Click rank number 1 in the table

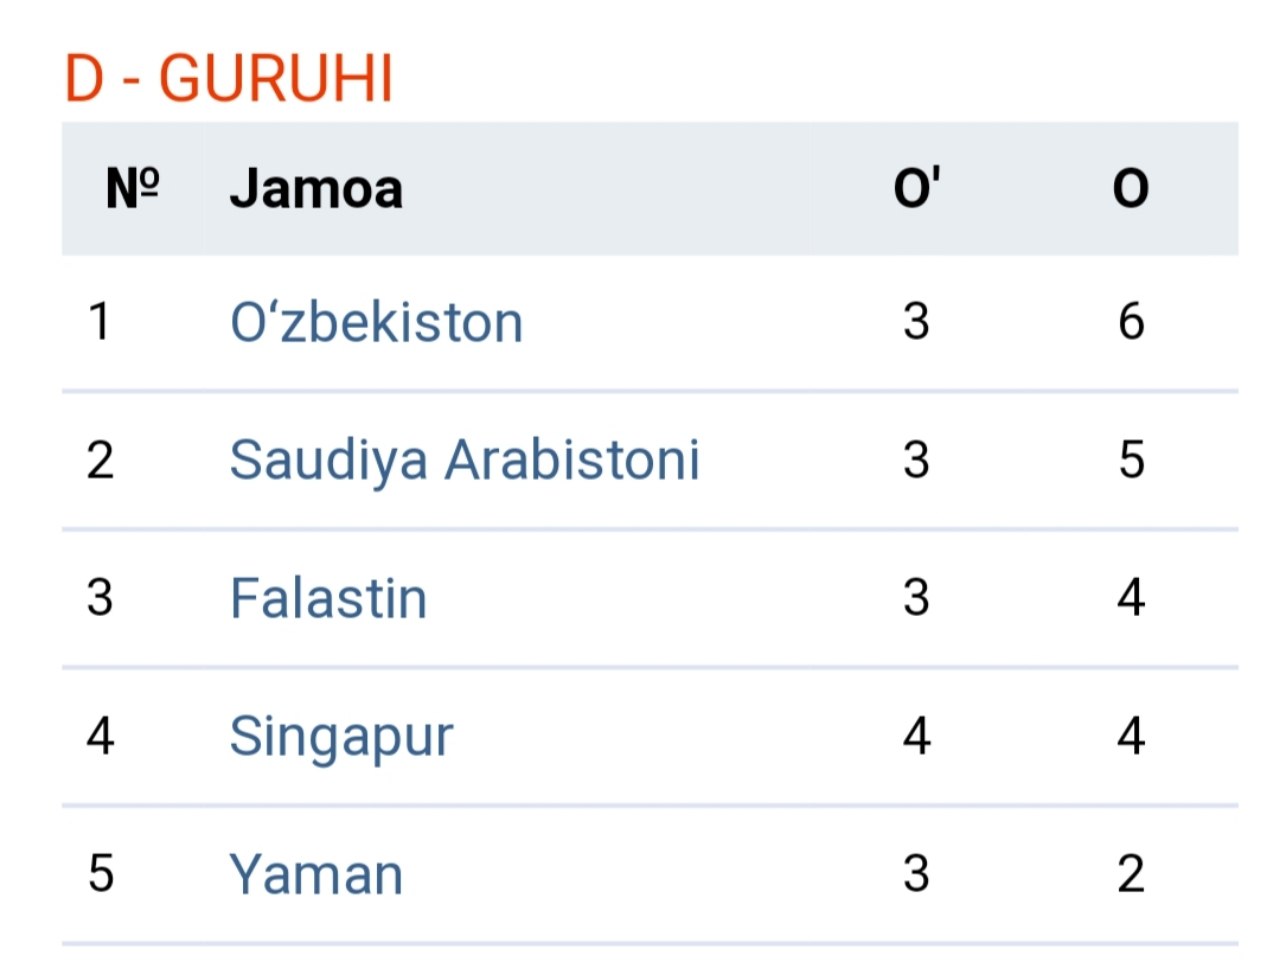click(99, 322)
